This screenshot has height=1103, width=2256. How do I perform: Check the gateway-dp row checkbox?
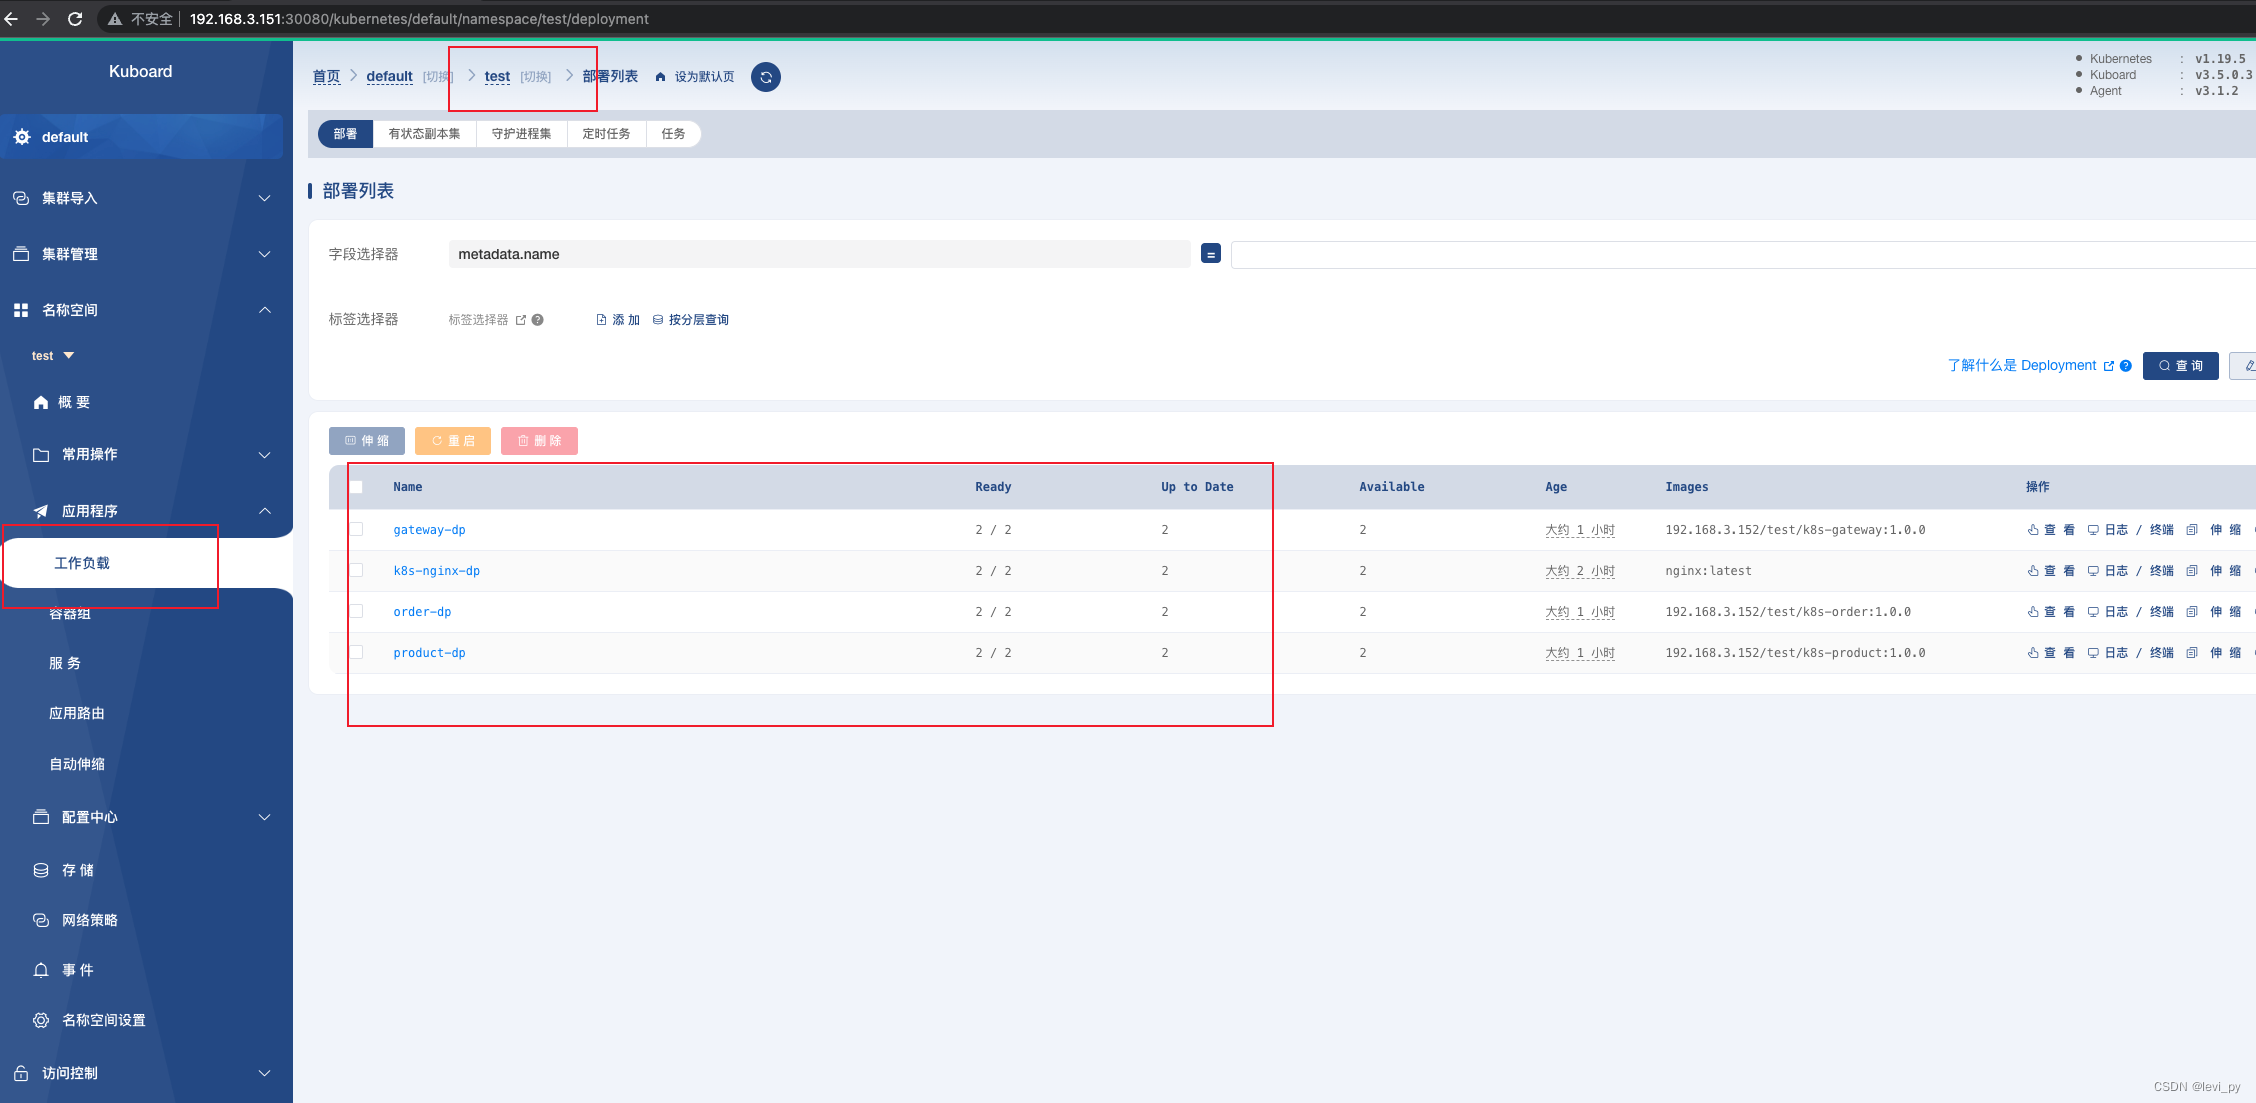tap(356, 529)
